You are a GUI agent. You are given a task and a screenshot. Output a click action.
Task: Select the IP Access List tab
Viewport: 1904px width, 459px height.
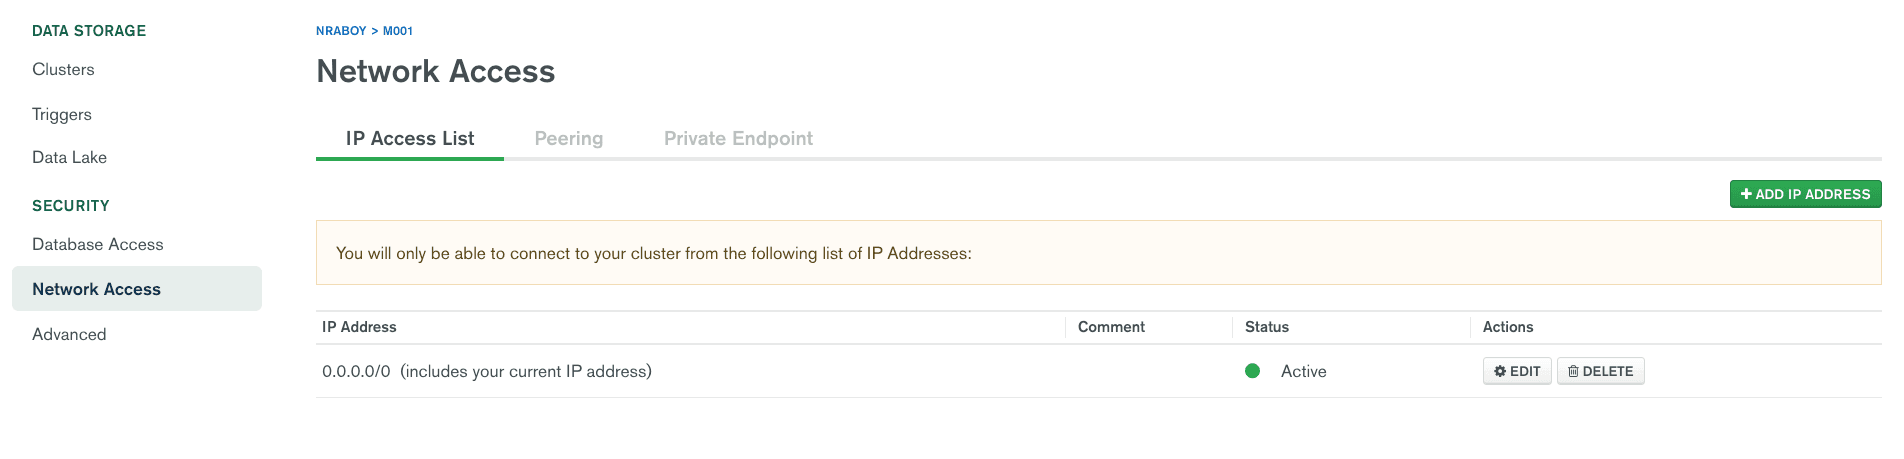[x=410, y=138]
